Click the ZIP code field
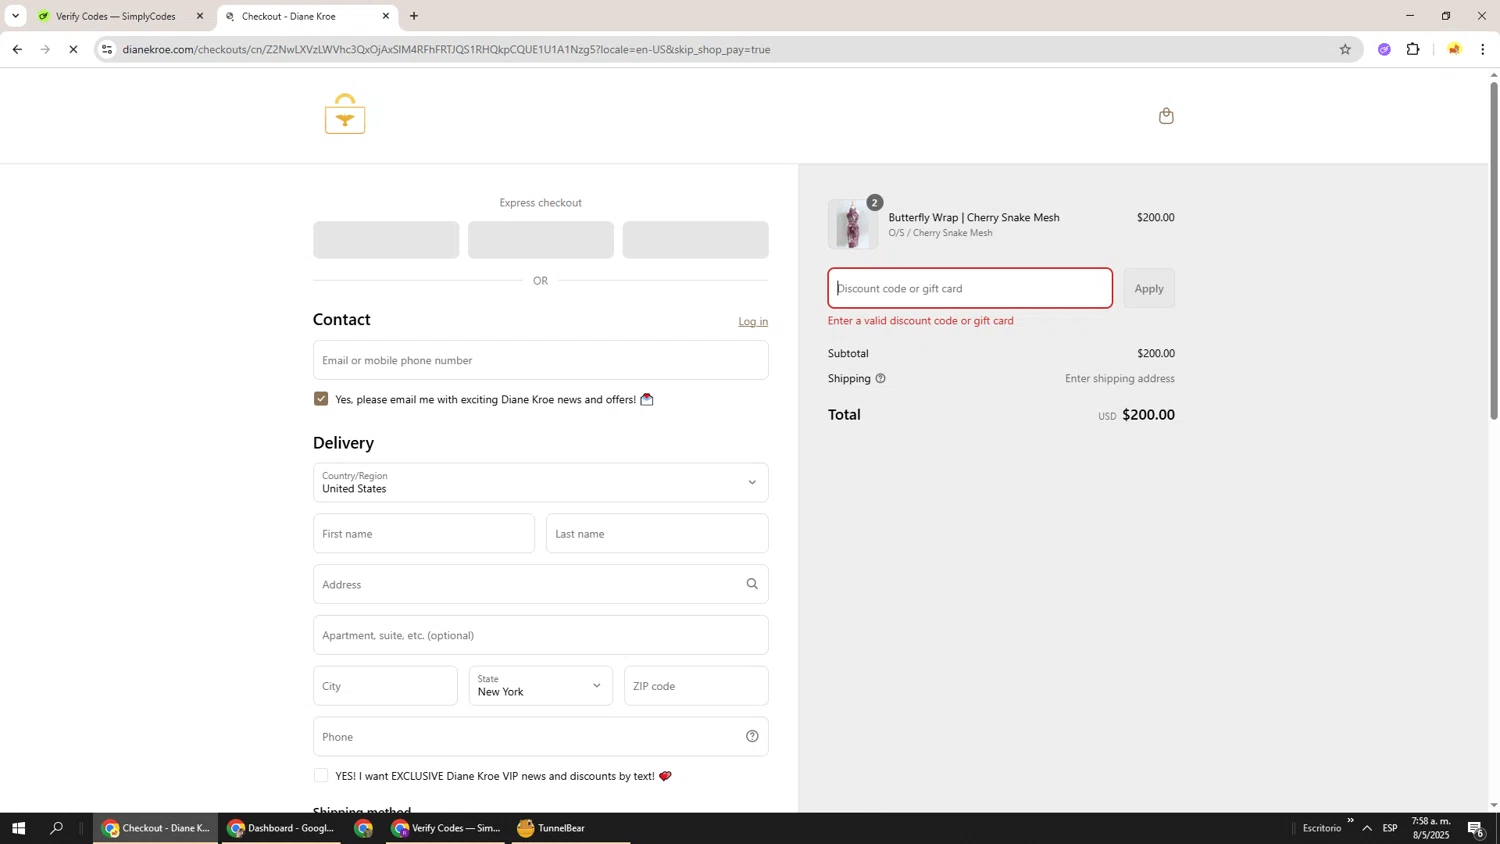 [x=696, y=686]
